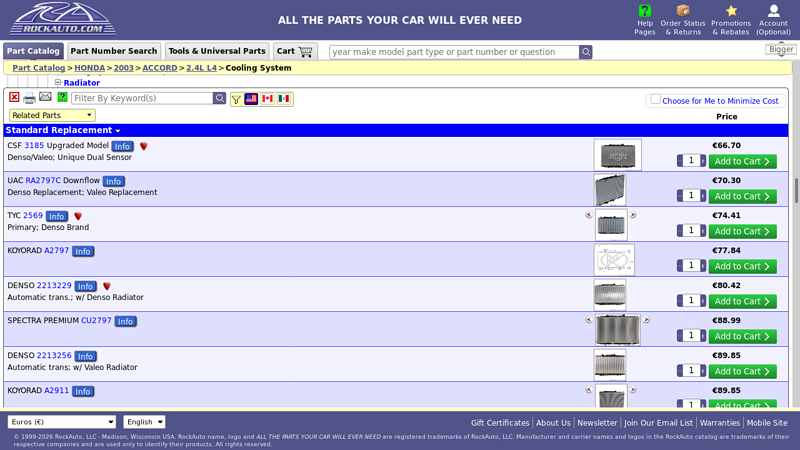
Task: Open the English language dropdown
Action: tap(144, 422)
